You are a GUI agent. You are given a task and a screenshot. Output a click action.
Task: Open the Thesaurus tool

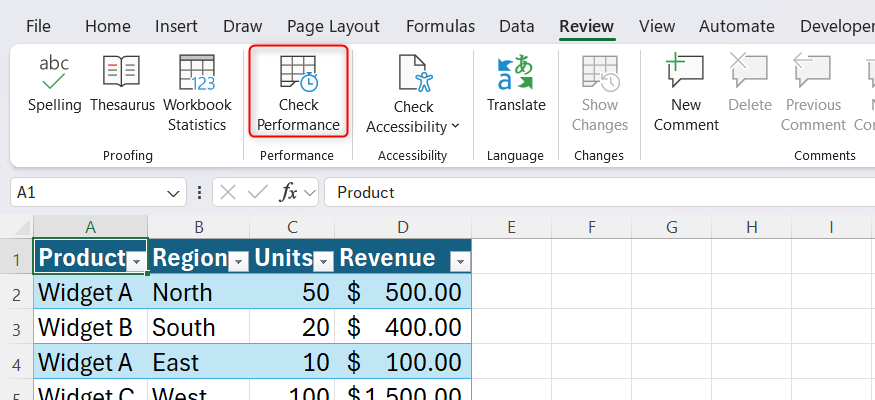point(122,84)
